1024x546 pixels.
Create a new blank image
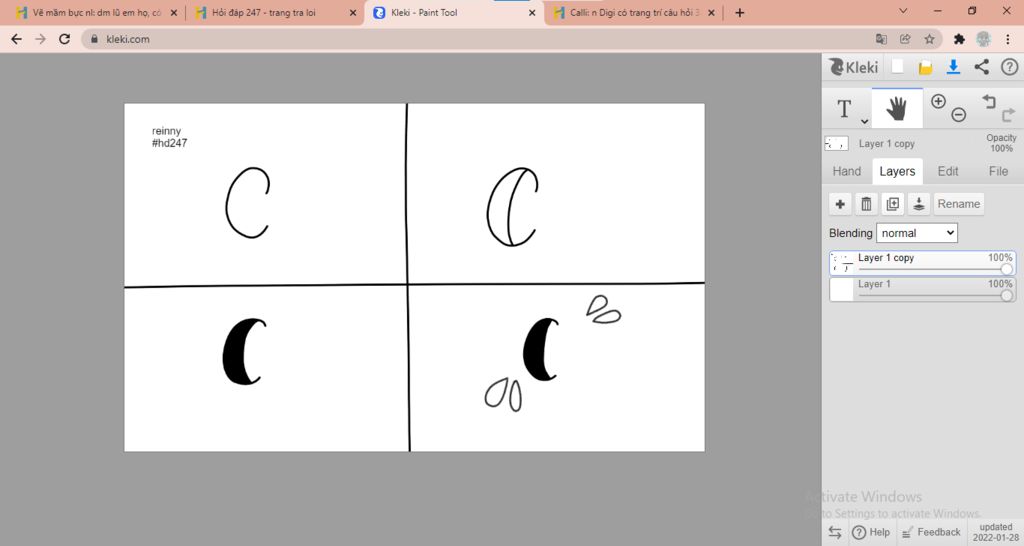898,67
